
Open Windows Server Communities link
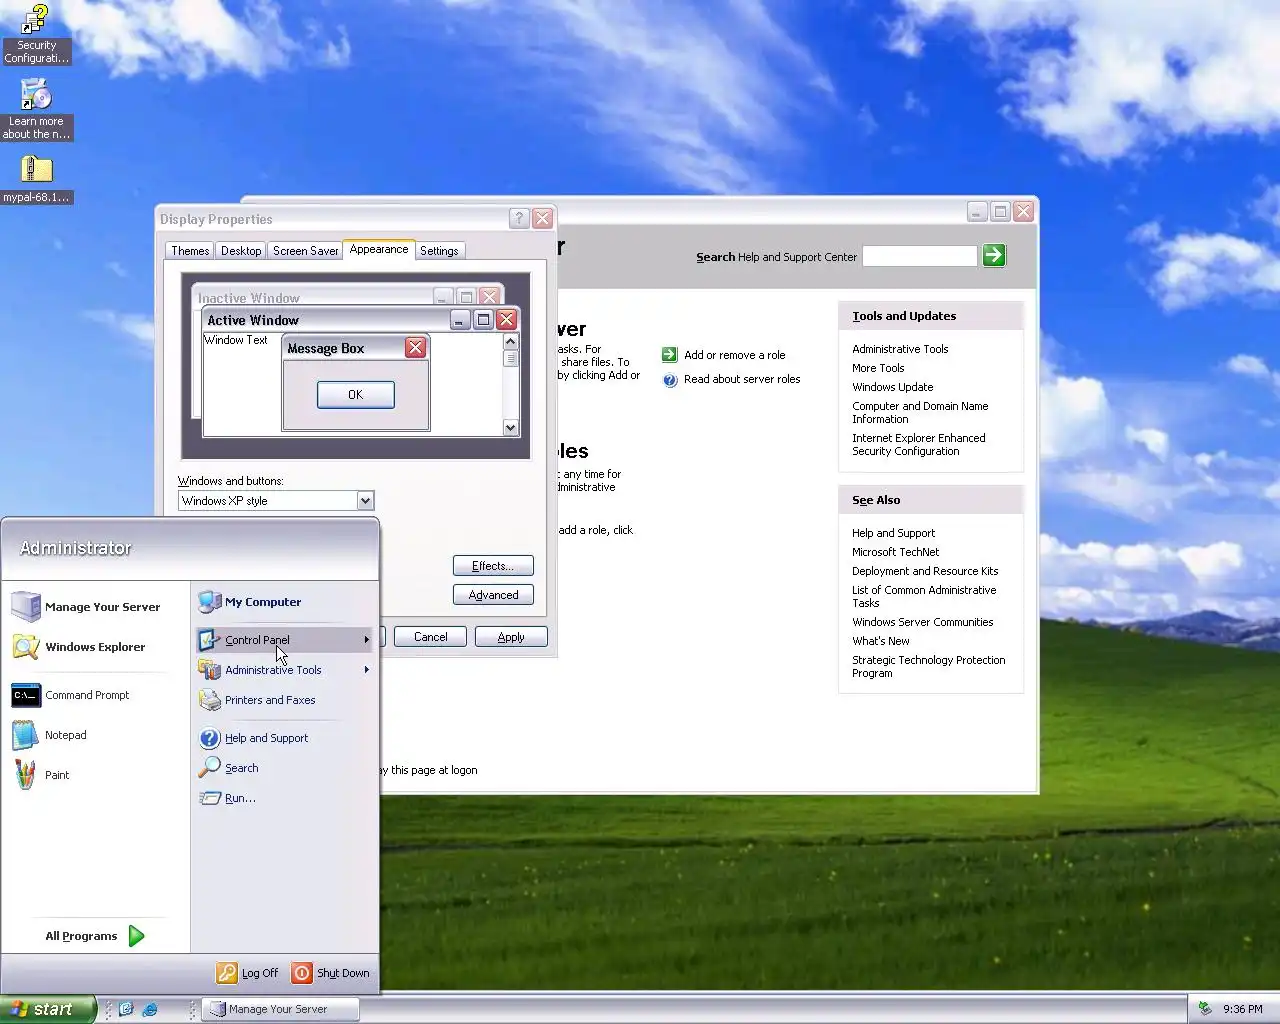[x=923, y=622]
